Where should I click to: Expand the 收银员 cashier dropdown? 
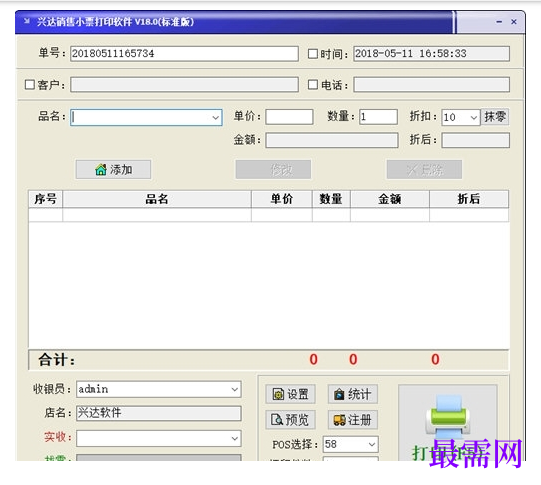235,389
